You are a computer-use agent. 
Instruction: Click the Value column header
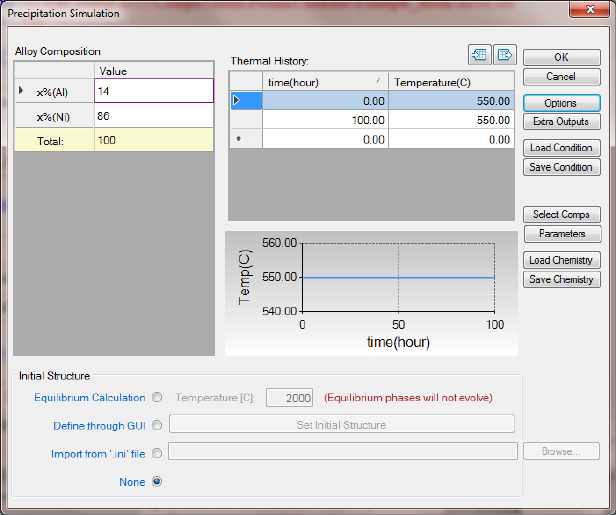154,71
